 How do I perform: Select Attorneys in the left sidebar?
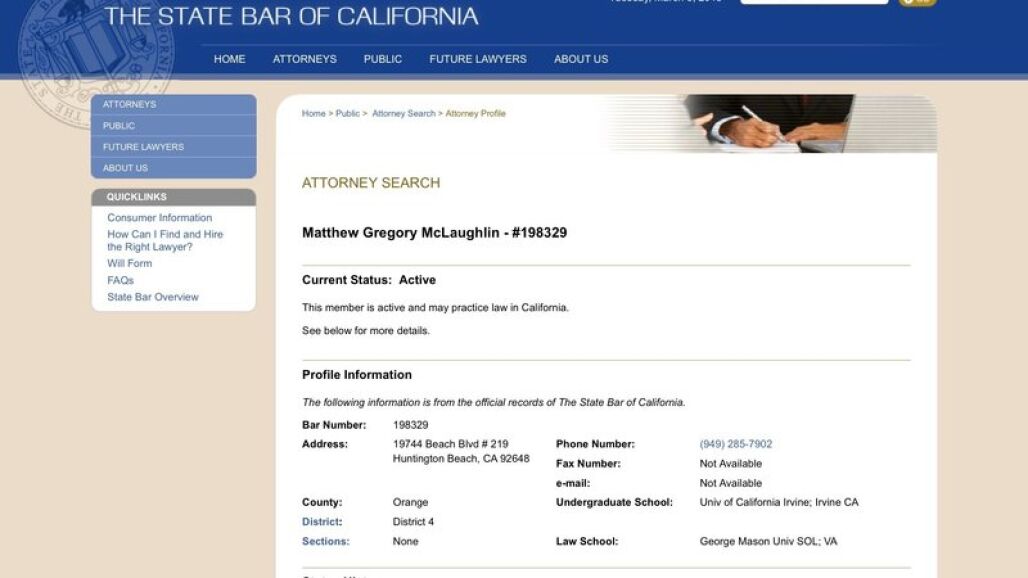point(130,105)
